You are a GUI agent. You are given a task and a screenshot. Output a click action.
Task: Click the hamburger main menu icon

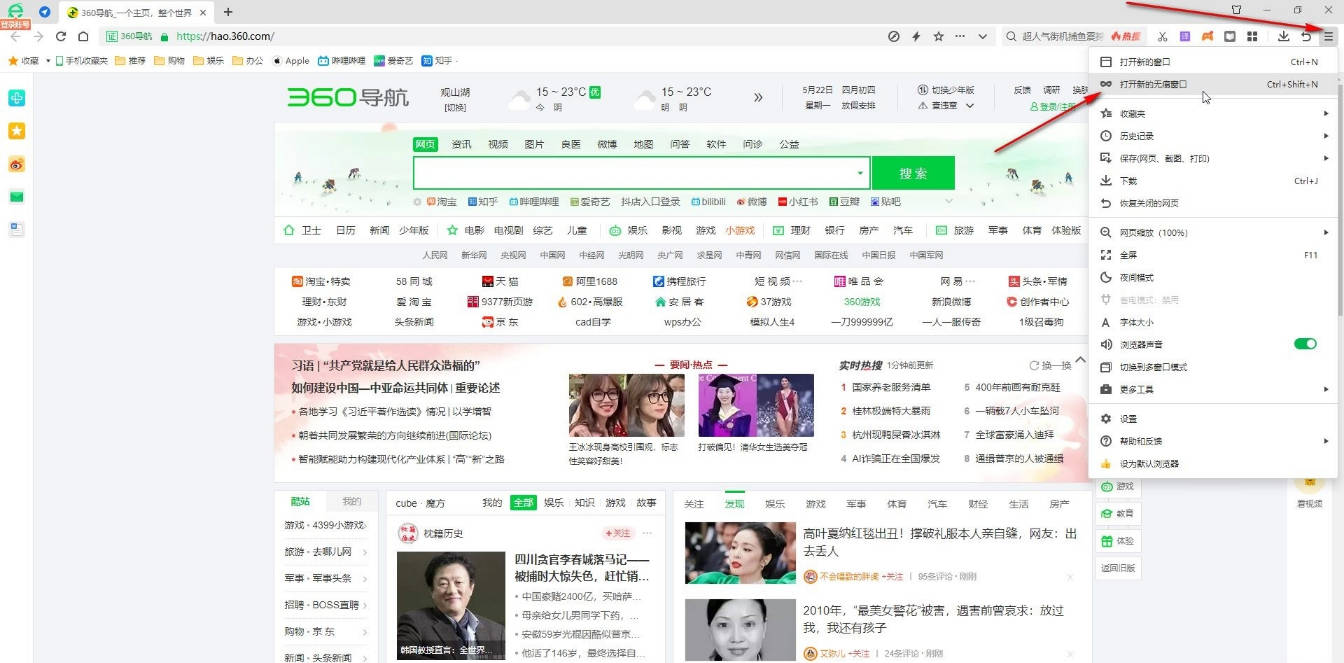tap(1328, 37)
